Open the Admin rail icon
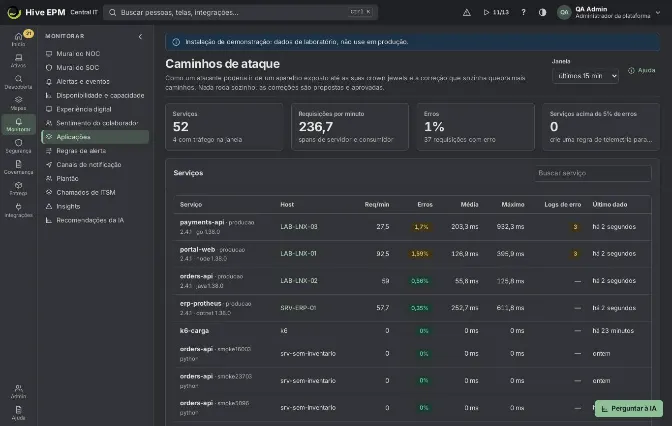The image size is (672, 426). tap(18, 391)
